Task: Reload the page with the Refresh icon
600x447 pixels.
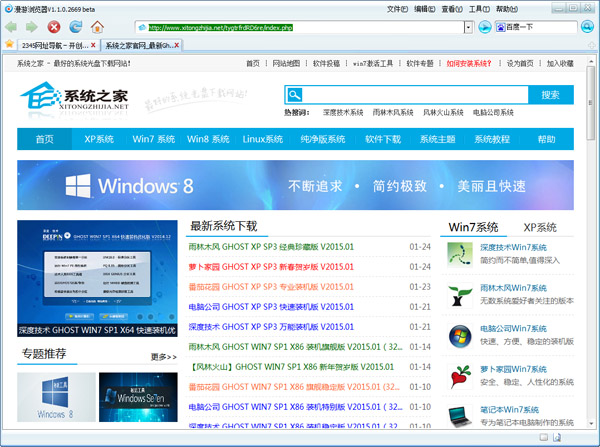Action: pos(75,26)
